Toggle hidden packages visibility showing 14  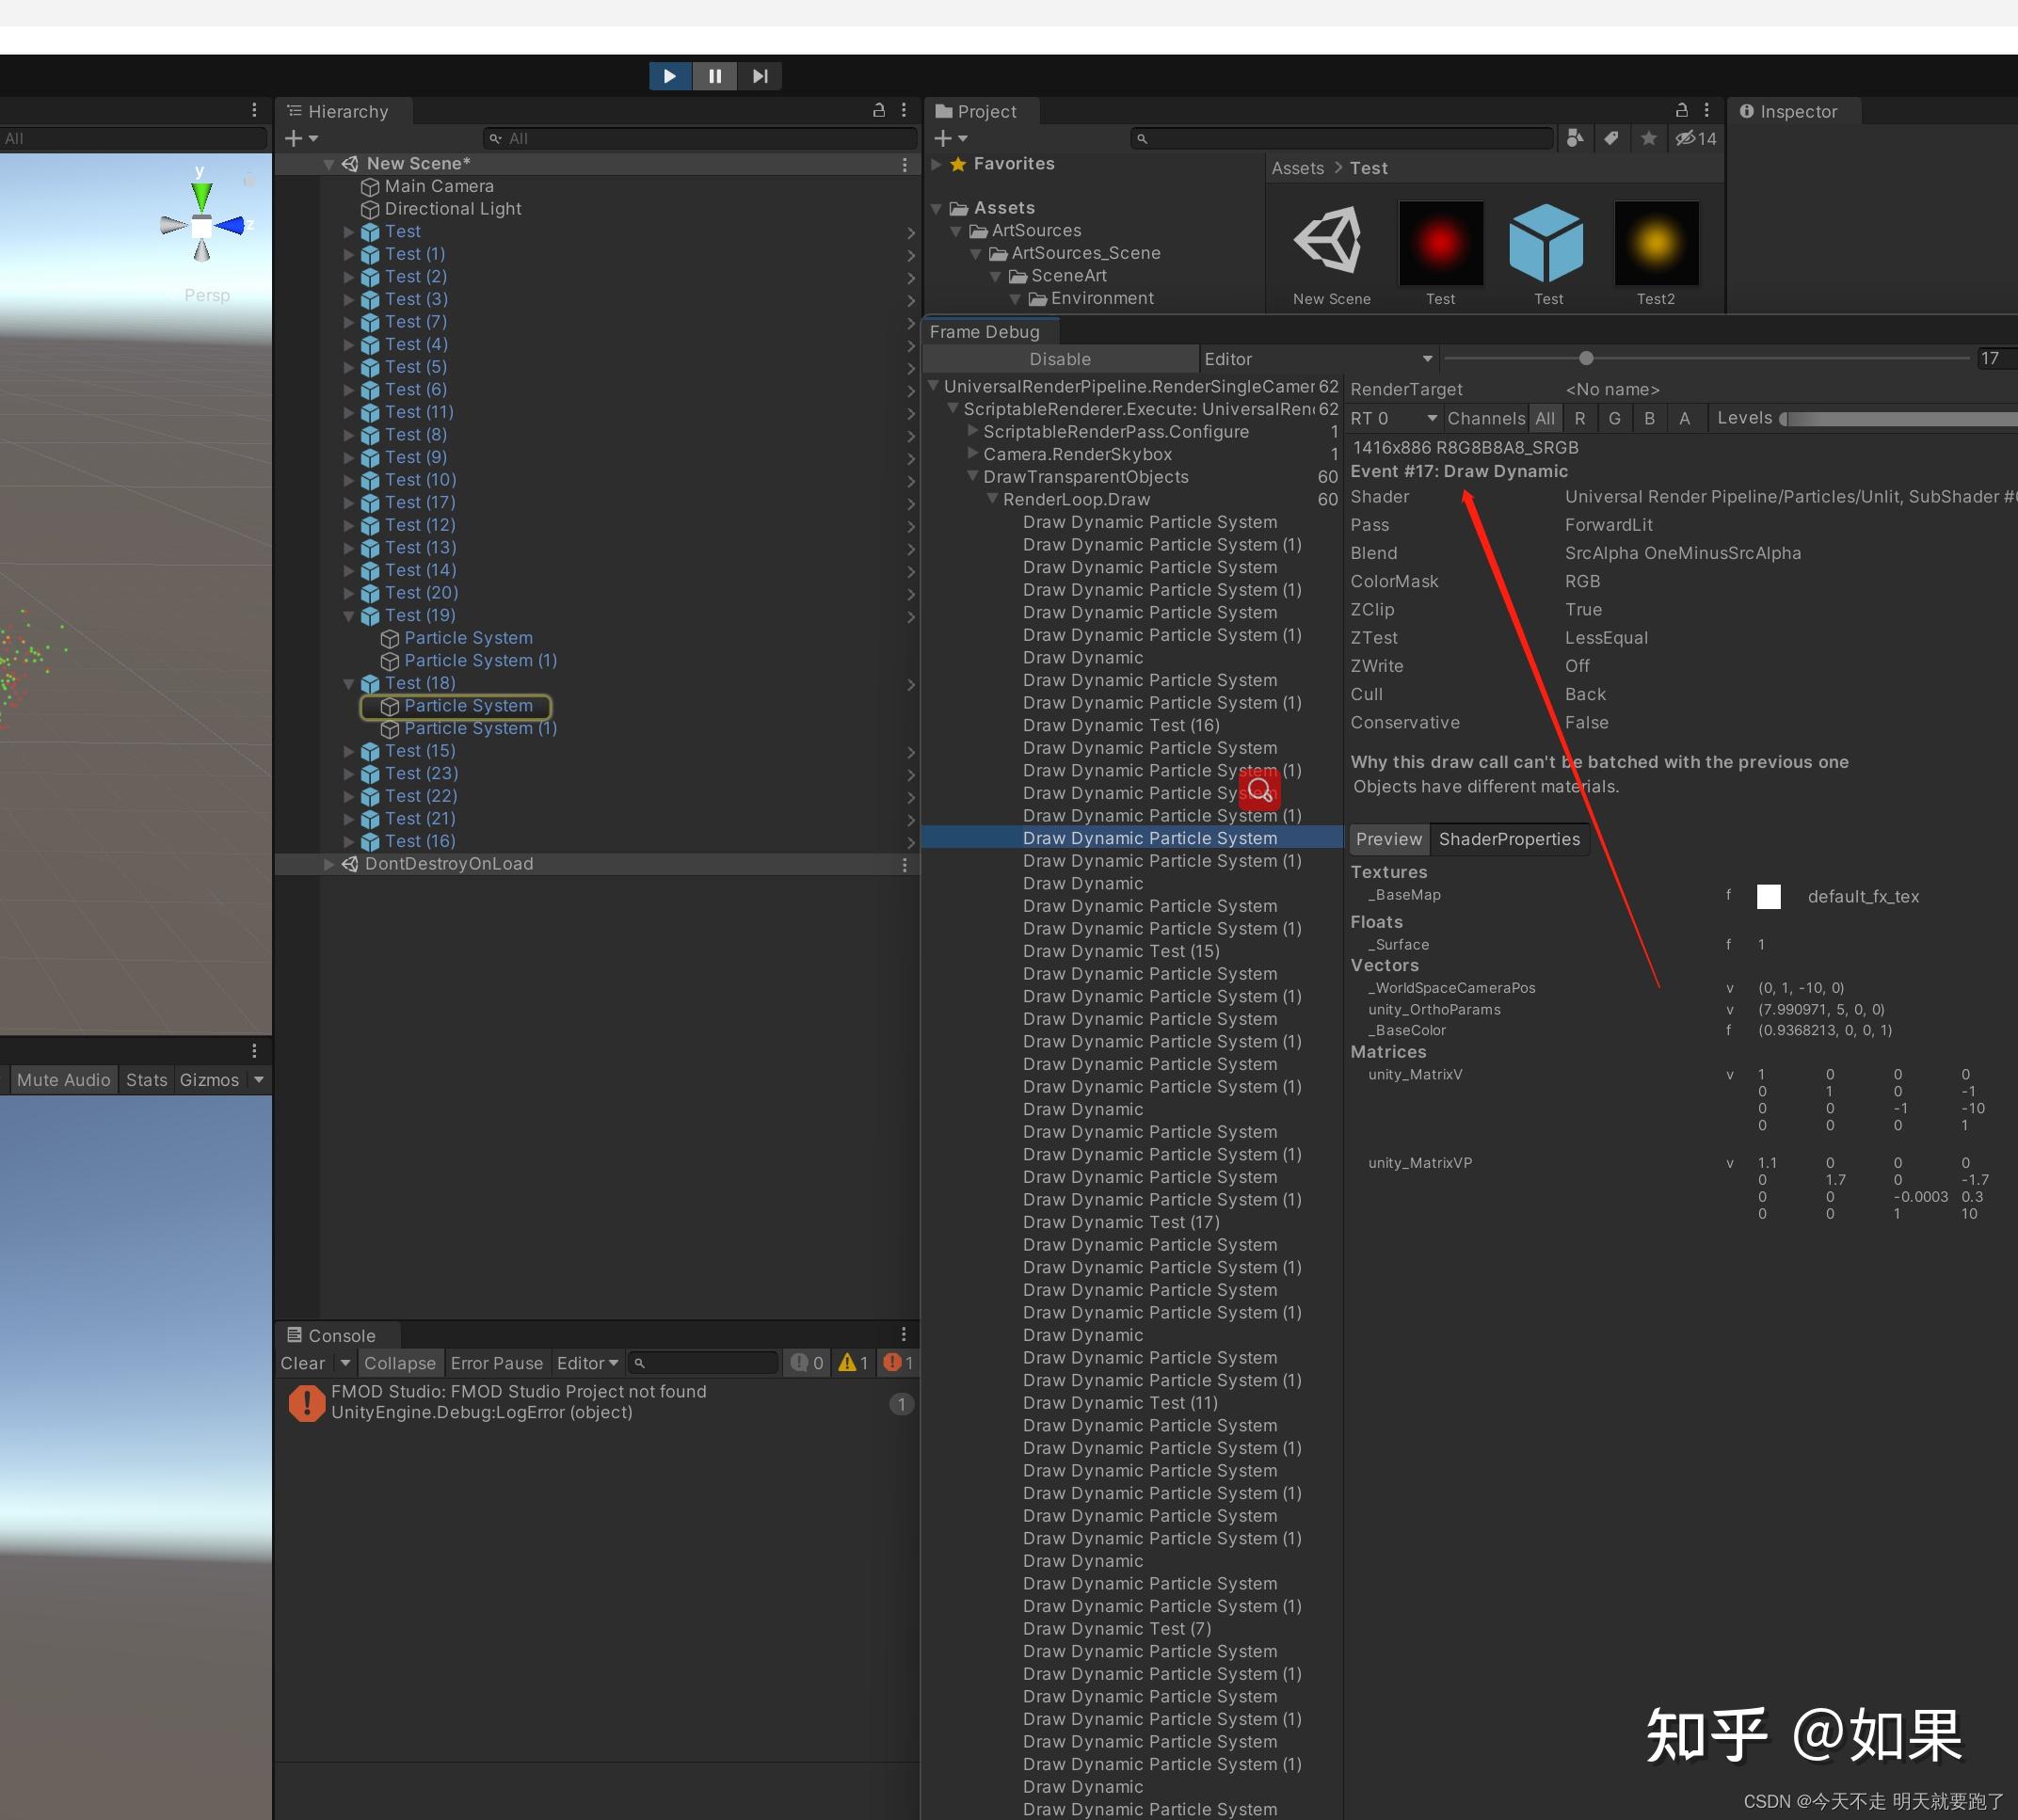tap(1696, 138)
